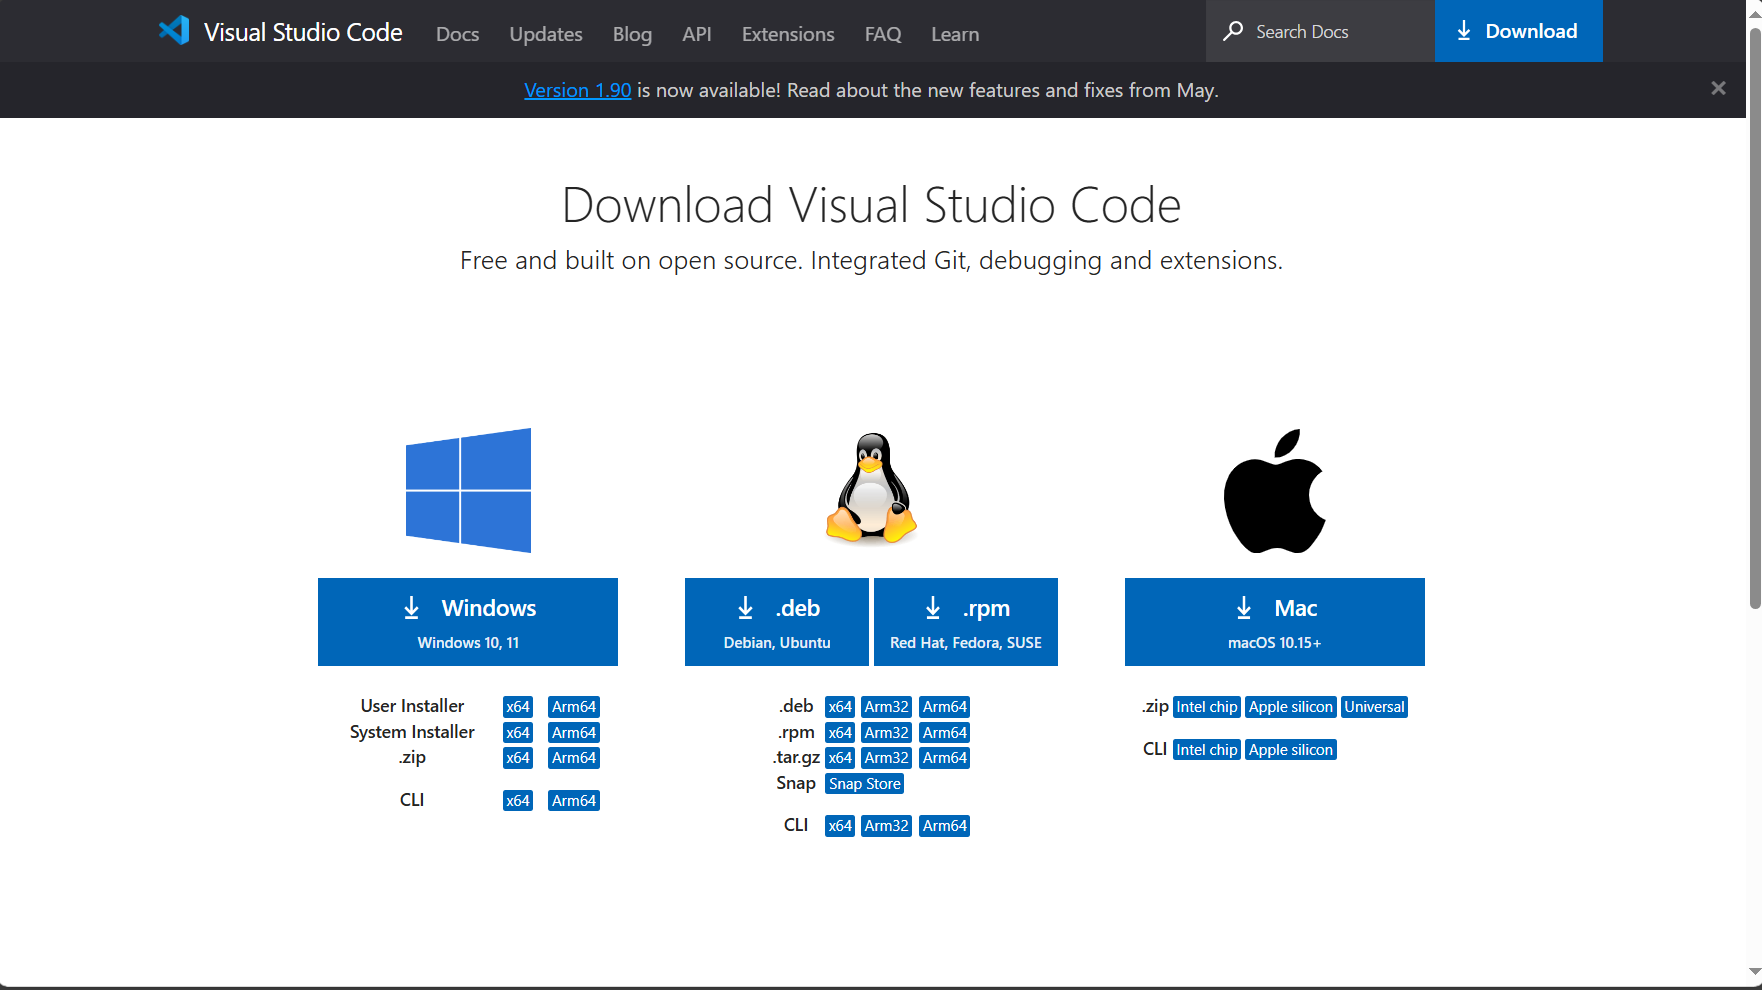Select Windows CLI x64 download

[x=518, y=801]
